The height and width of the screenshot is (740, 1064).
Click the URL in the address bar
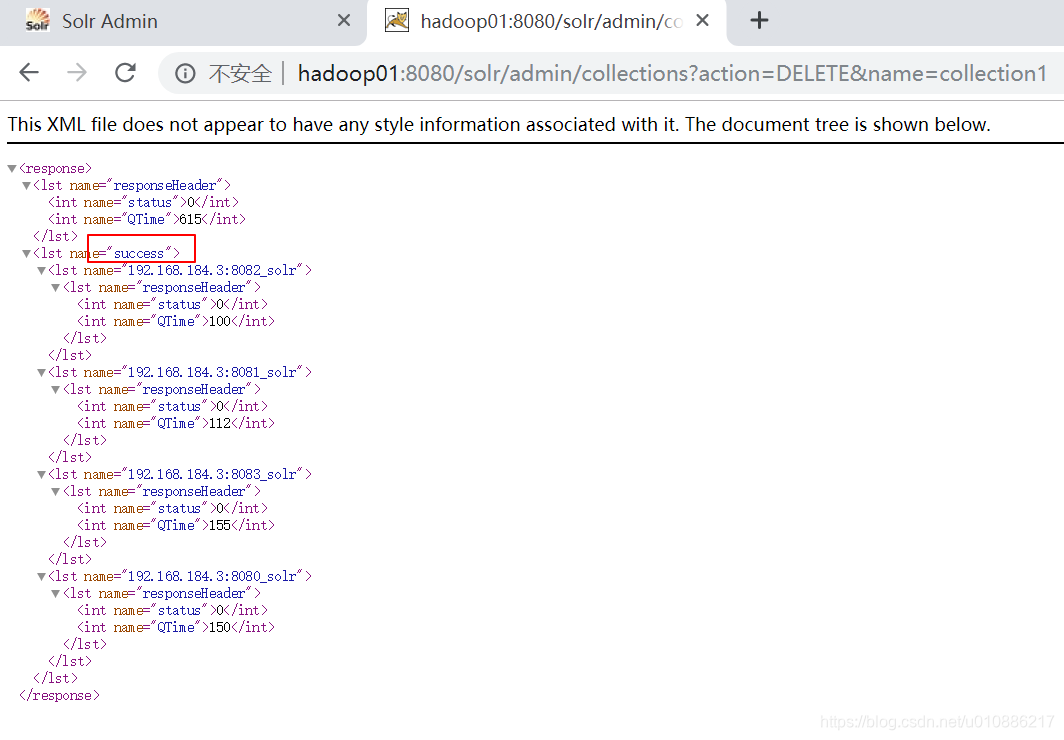coord(672,73)
